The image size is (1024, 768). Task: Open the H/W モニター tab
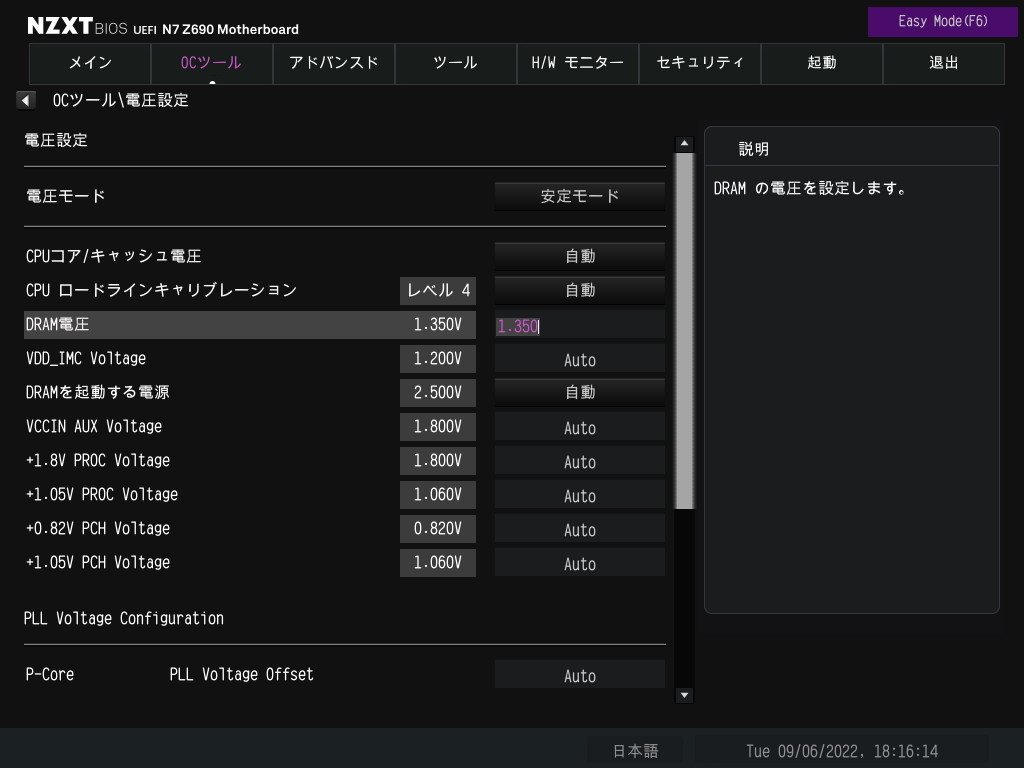tap(578, 63)
